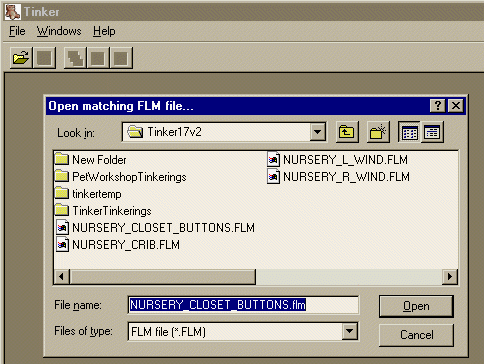Click the file list right scroll arrow
484x364 pixels.
450,276
